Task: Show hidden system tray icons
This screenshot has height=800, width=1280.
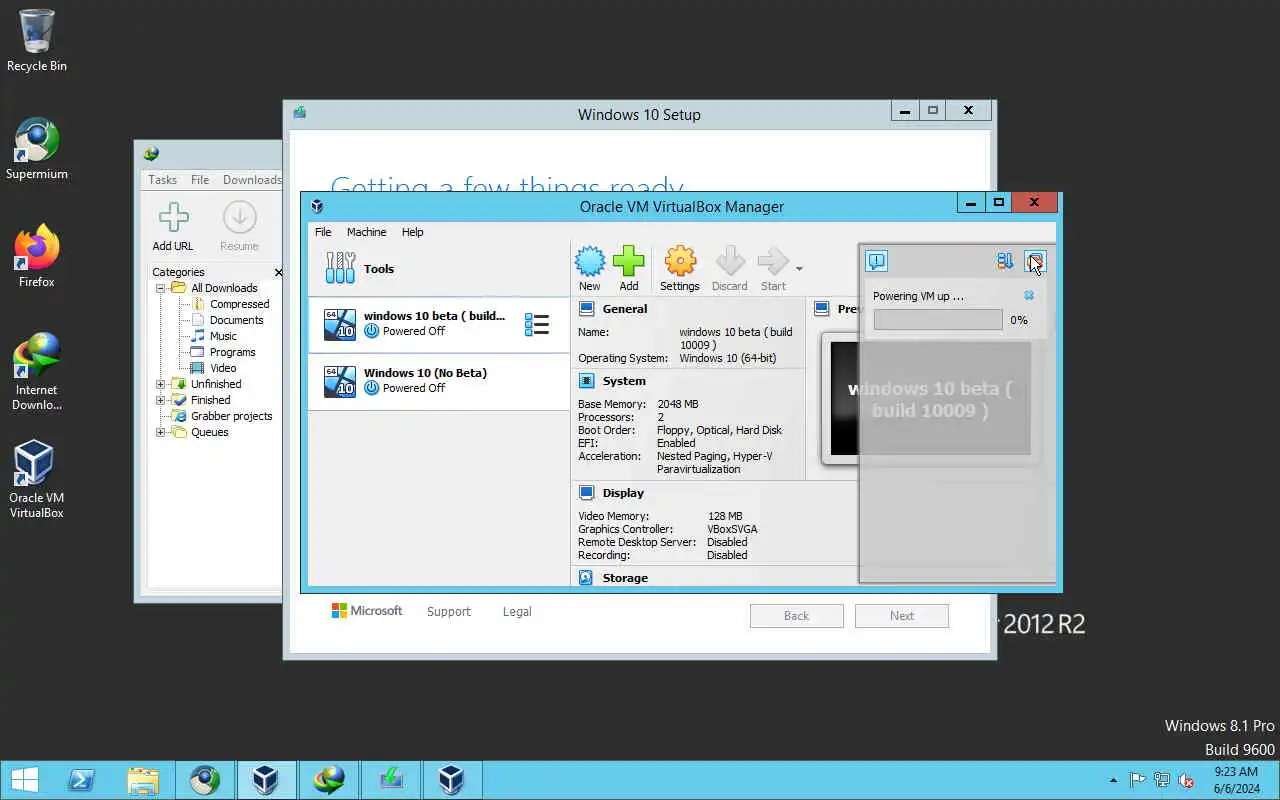Action: 1114,780
